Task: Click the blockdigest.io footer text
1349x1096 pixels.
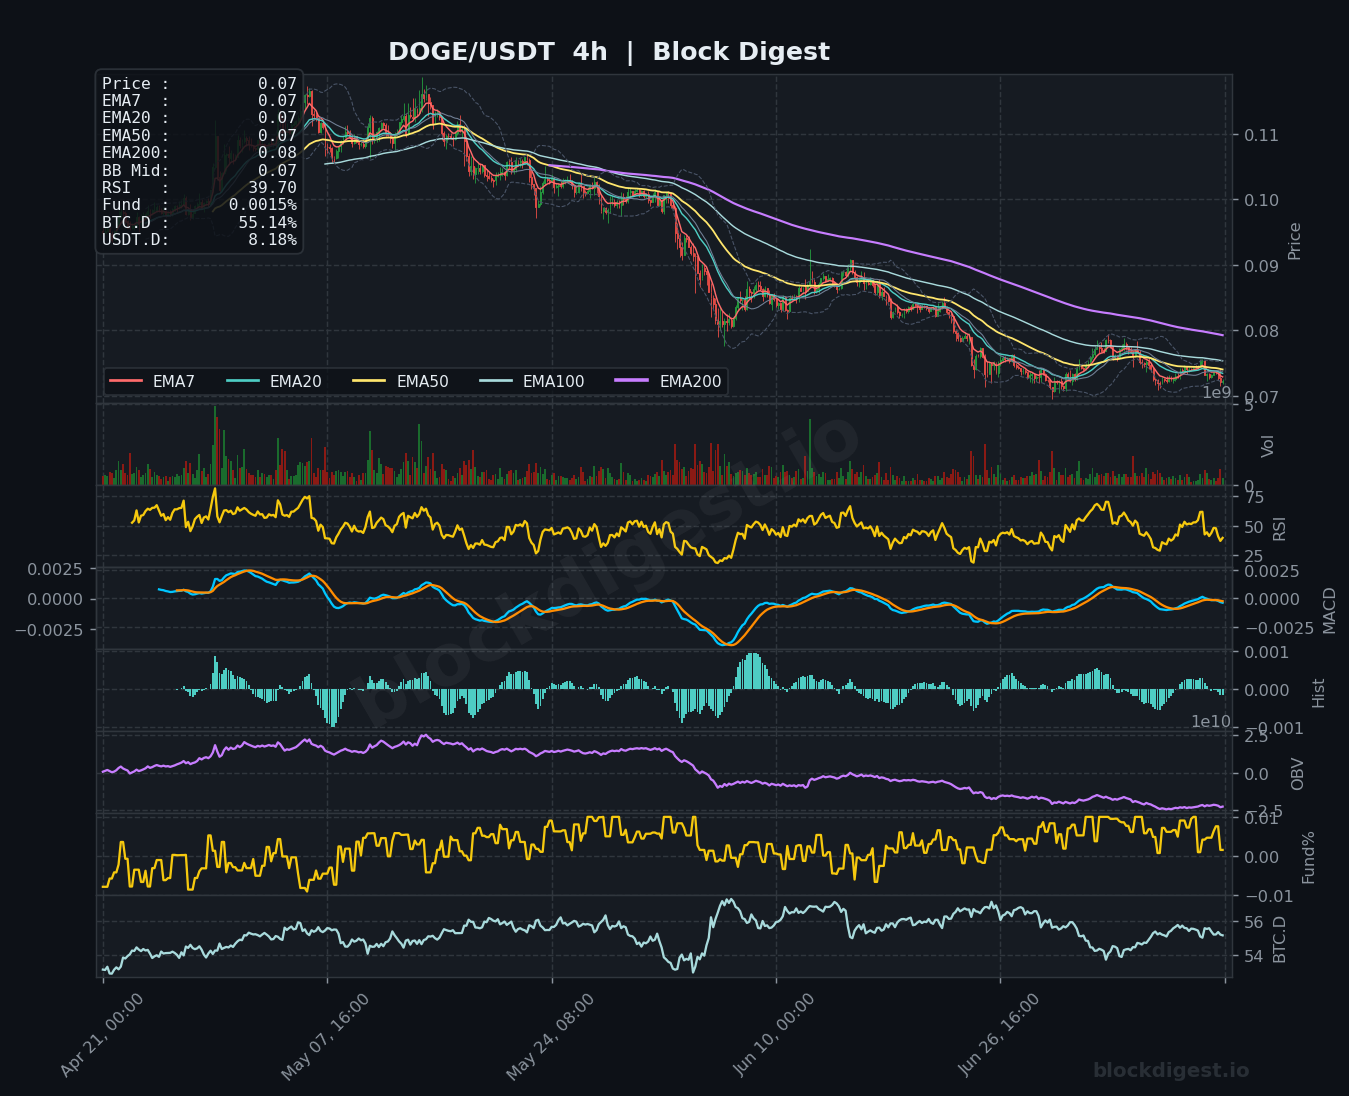Action: coord(1171,1071)
